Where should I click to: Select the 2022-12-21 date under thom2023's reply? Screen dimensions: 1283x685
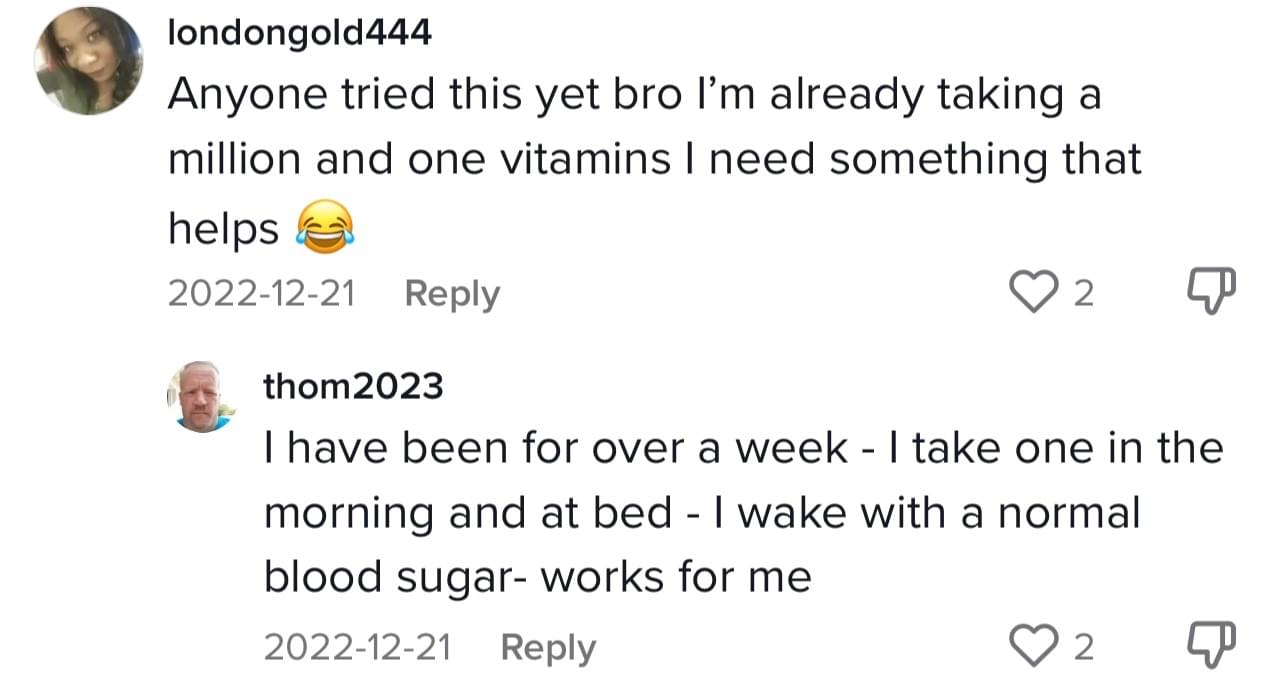click(x=357, y=648)
